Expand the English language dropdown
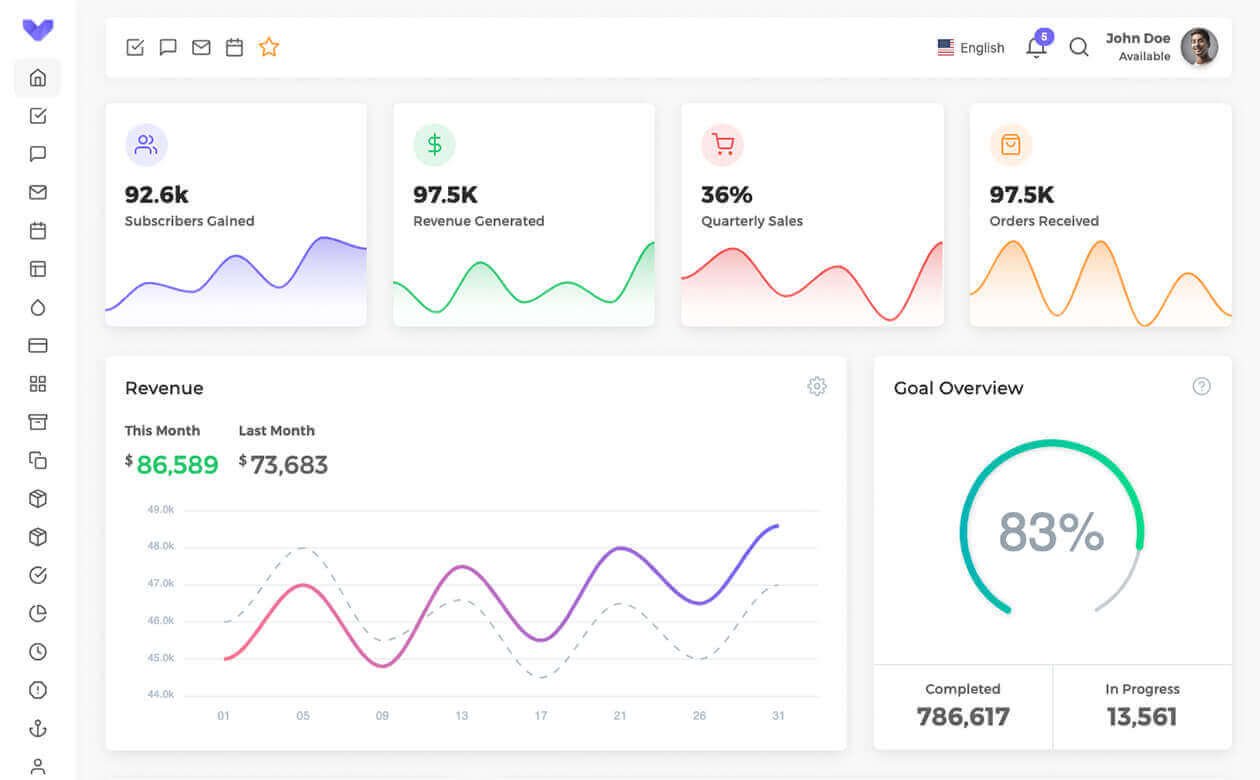This screenshot has height=780, width=1260. (x=971, y=47)
